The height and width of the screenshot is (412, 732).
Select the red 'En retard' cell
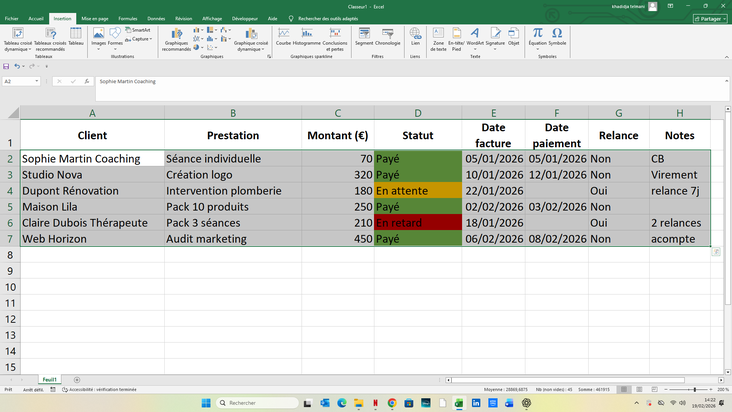pyautogui.click(x=417, y=223)
